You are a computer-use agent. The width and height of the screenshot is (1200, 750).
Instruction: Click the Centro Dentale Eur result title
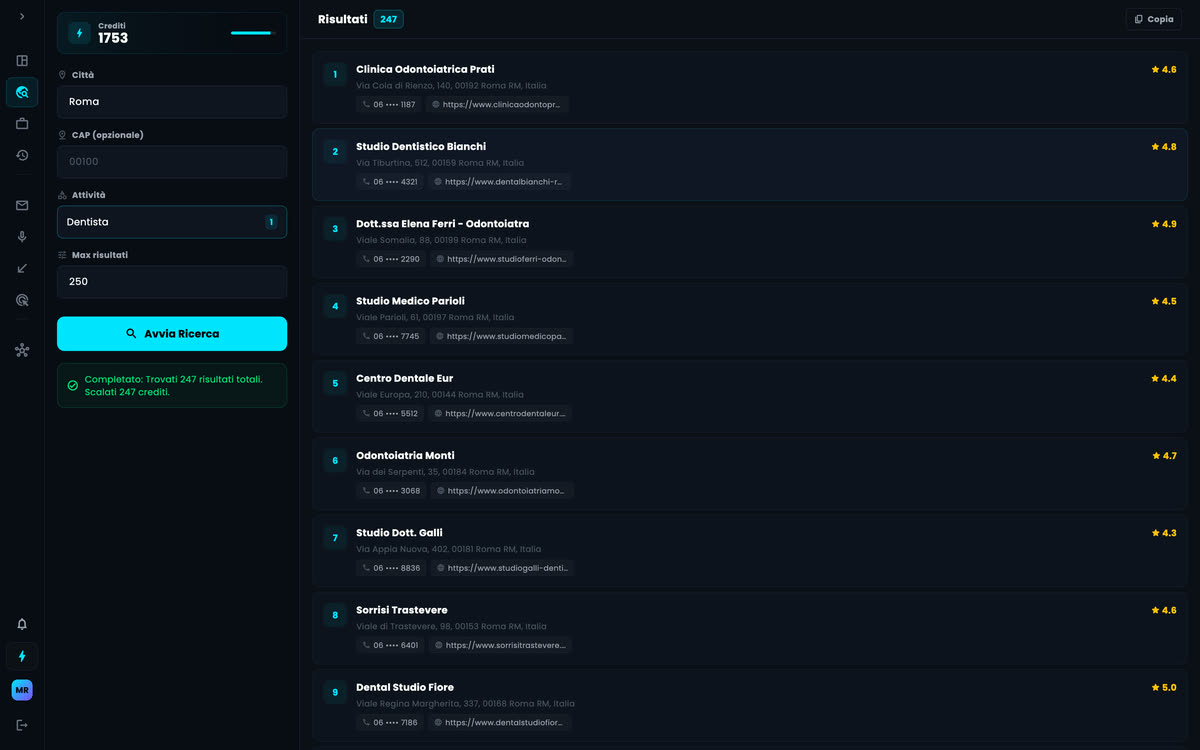coord(404,378)
